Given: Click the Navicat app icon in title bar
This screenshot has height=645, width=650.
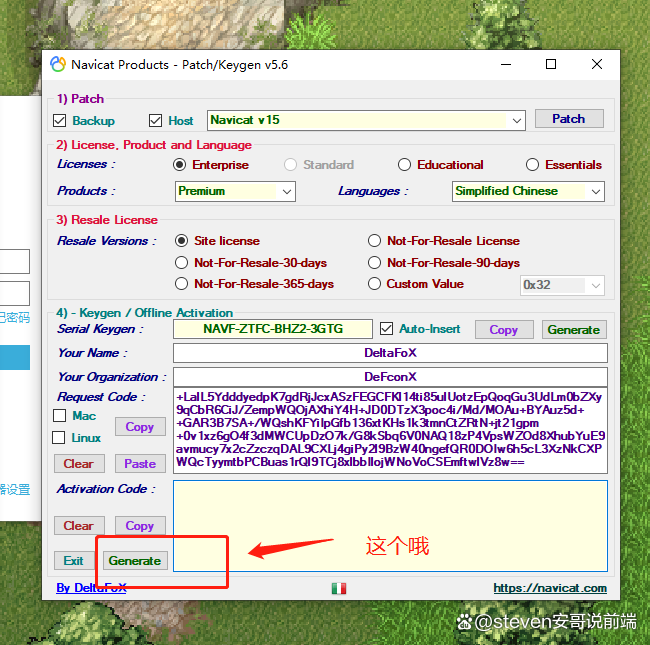Looking at the screenshot, I should [x=59, y=64].
